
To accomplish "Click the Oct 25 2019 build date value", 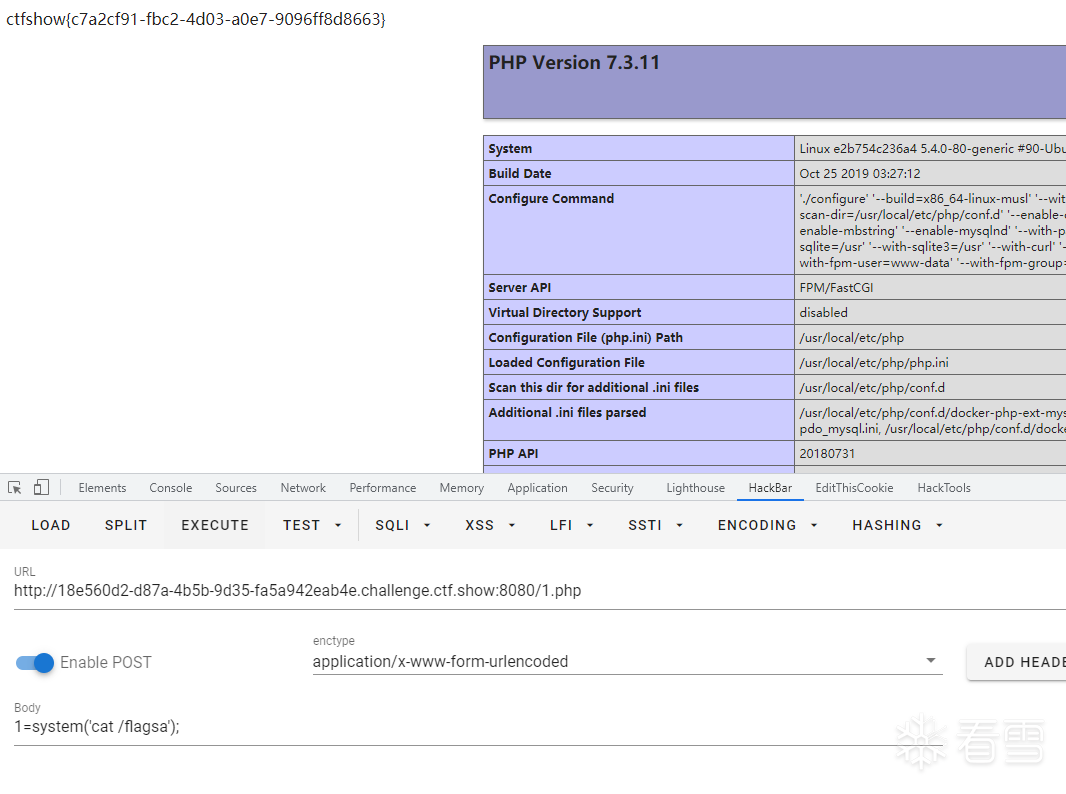I will tap(860, 173).
